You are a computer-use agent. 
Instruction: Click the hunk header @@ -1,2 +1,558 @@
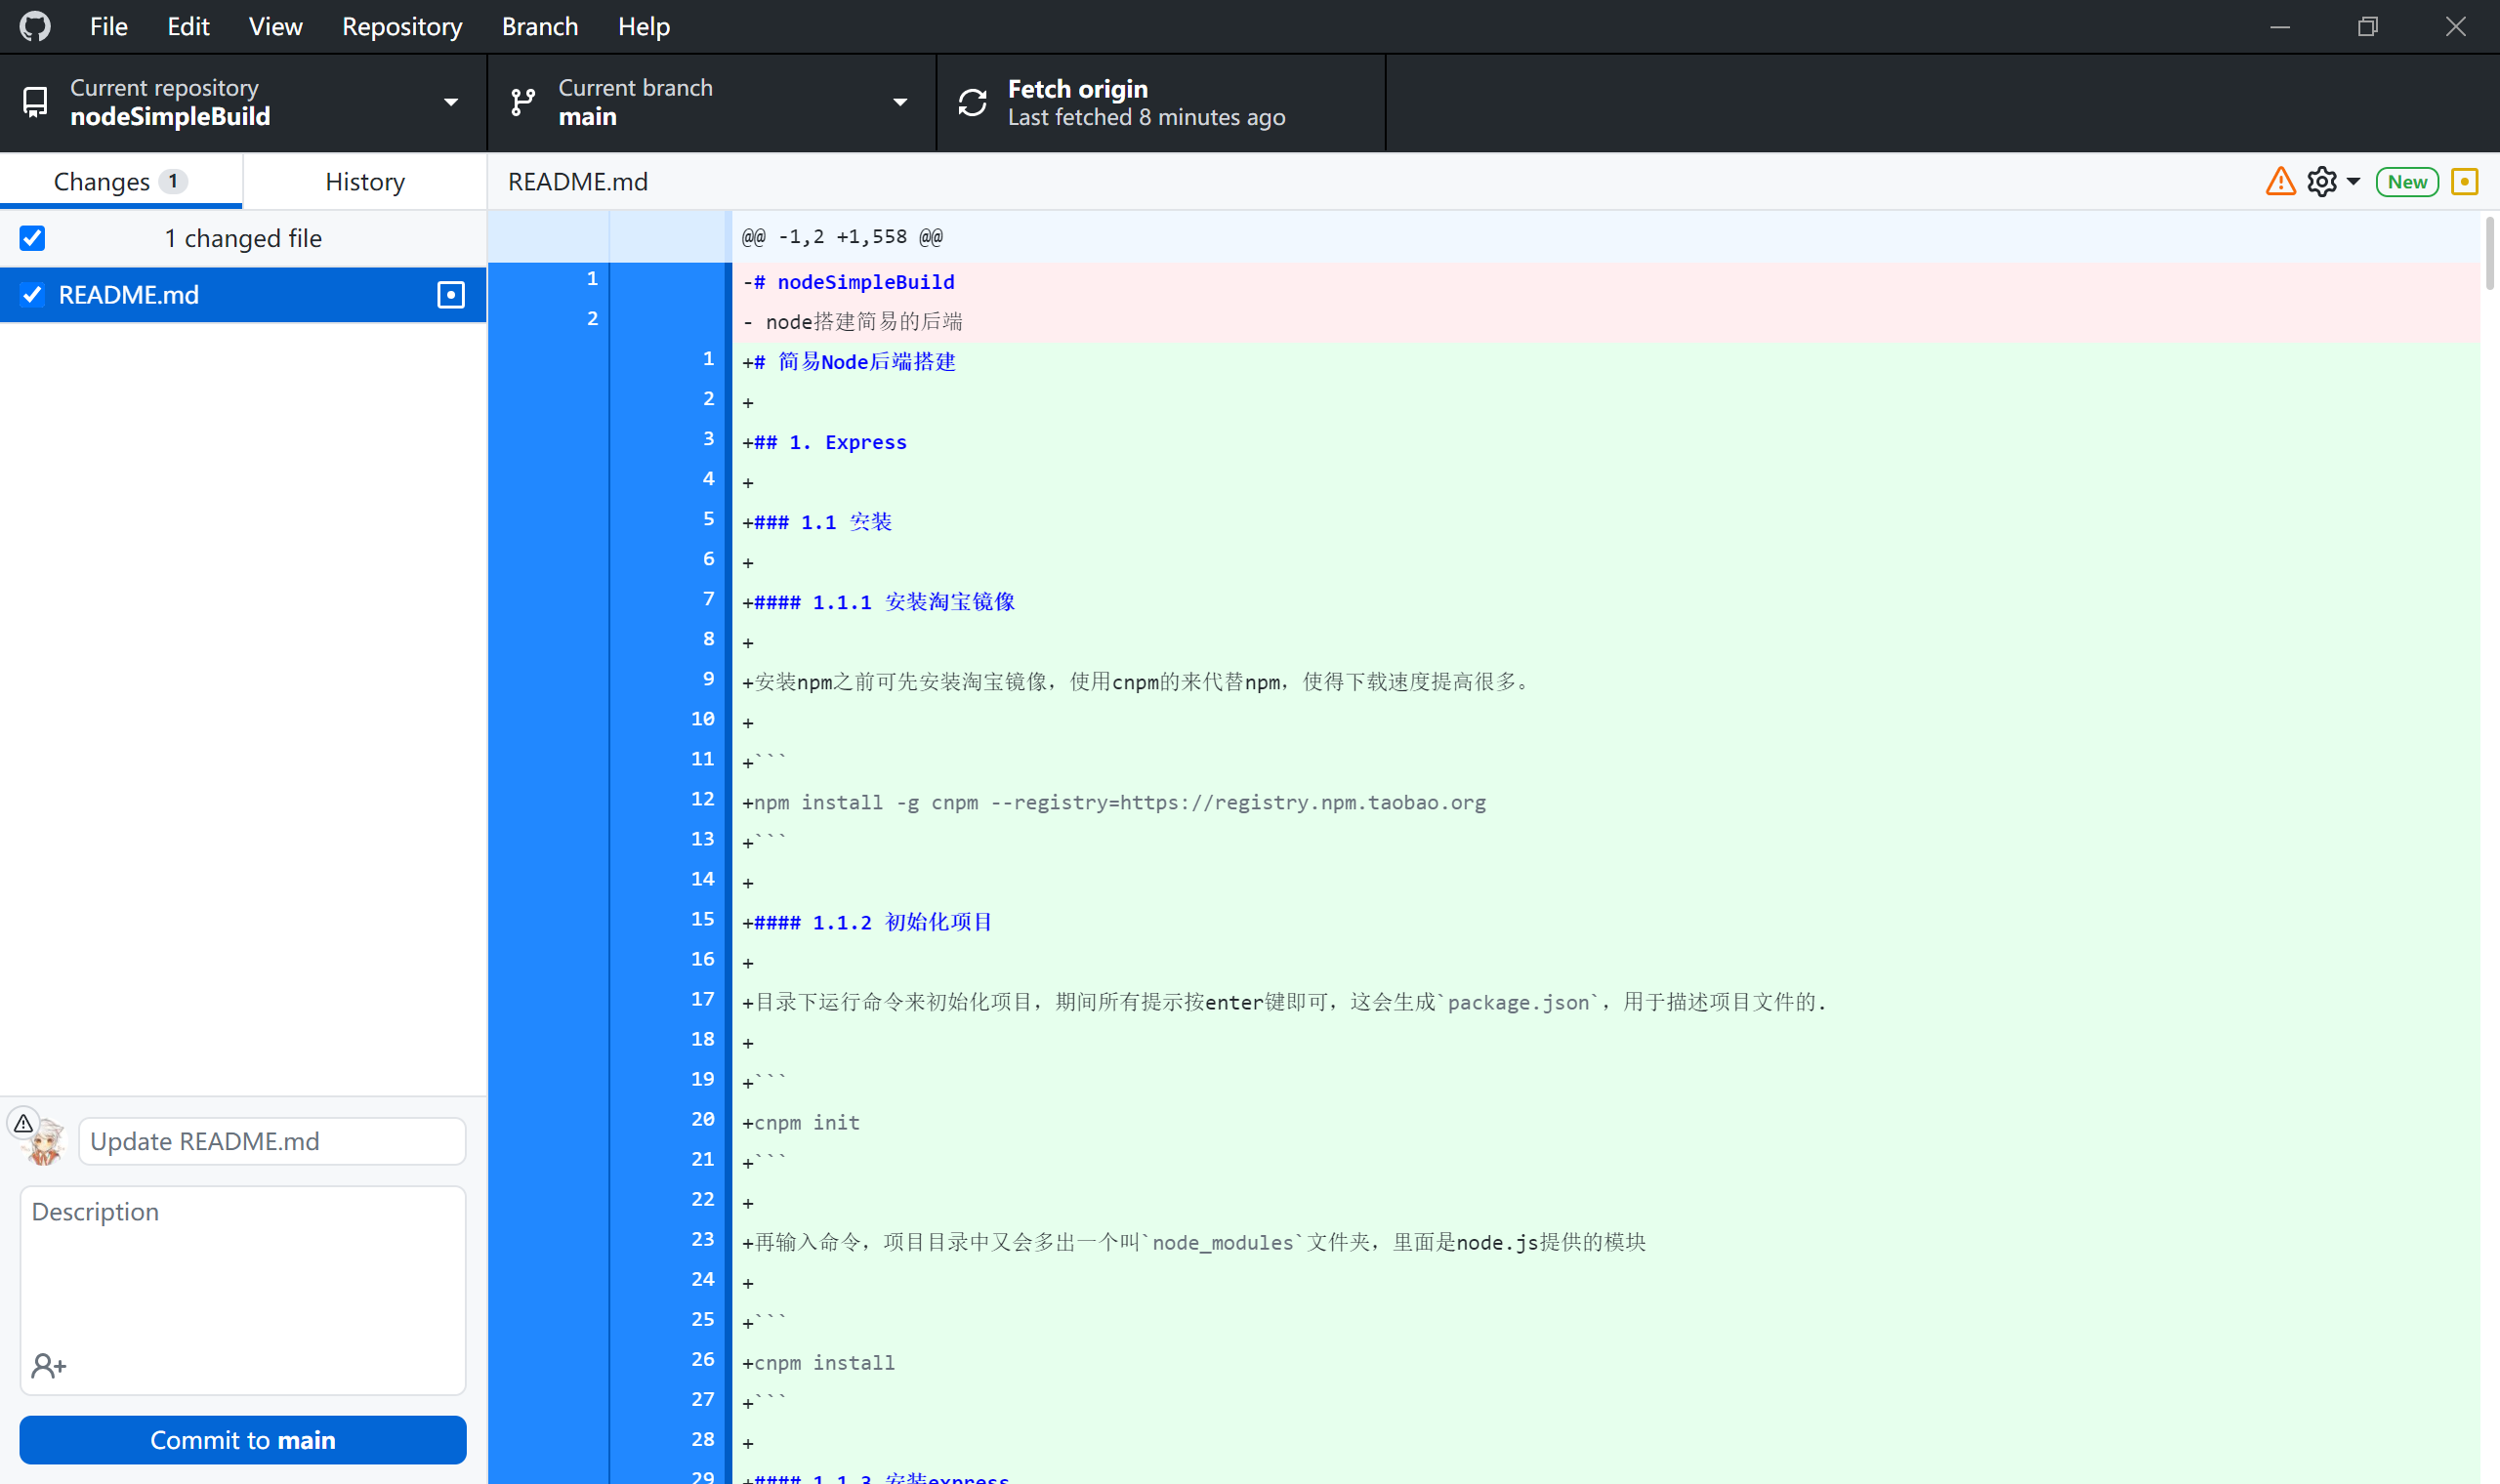tap(842, 237)
